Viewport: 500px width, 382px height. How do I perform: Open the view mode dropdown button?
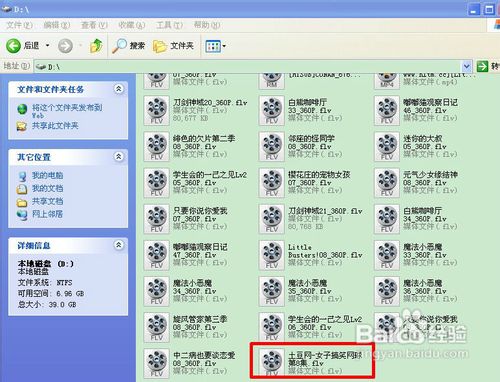tap(215, 46)
